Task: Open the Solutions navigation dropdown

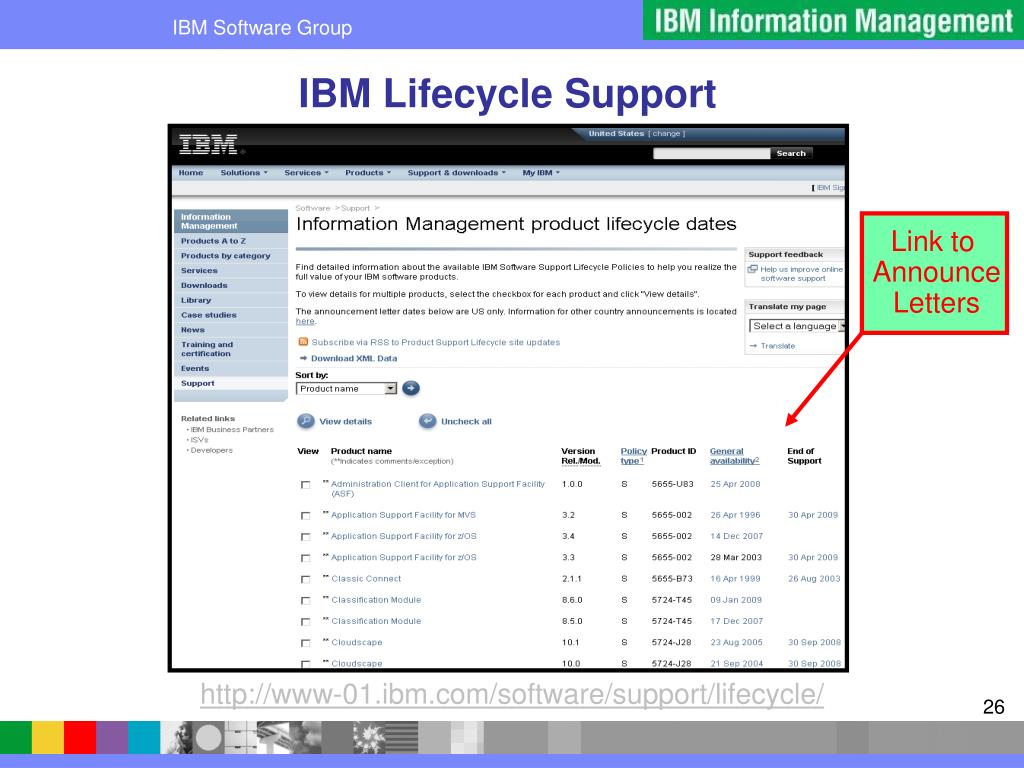Action: coord(244,173)
